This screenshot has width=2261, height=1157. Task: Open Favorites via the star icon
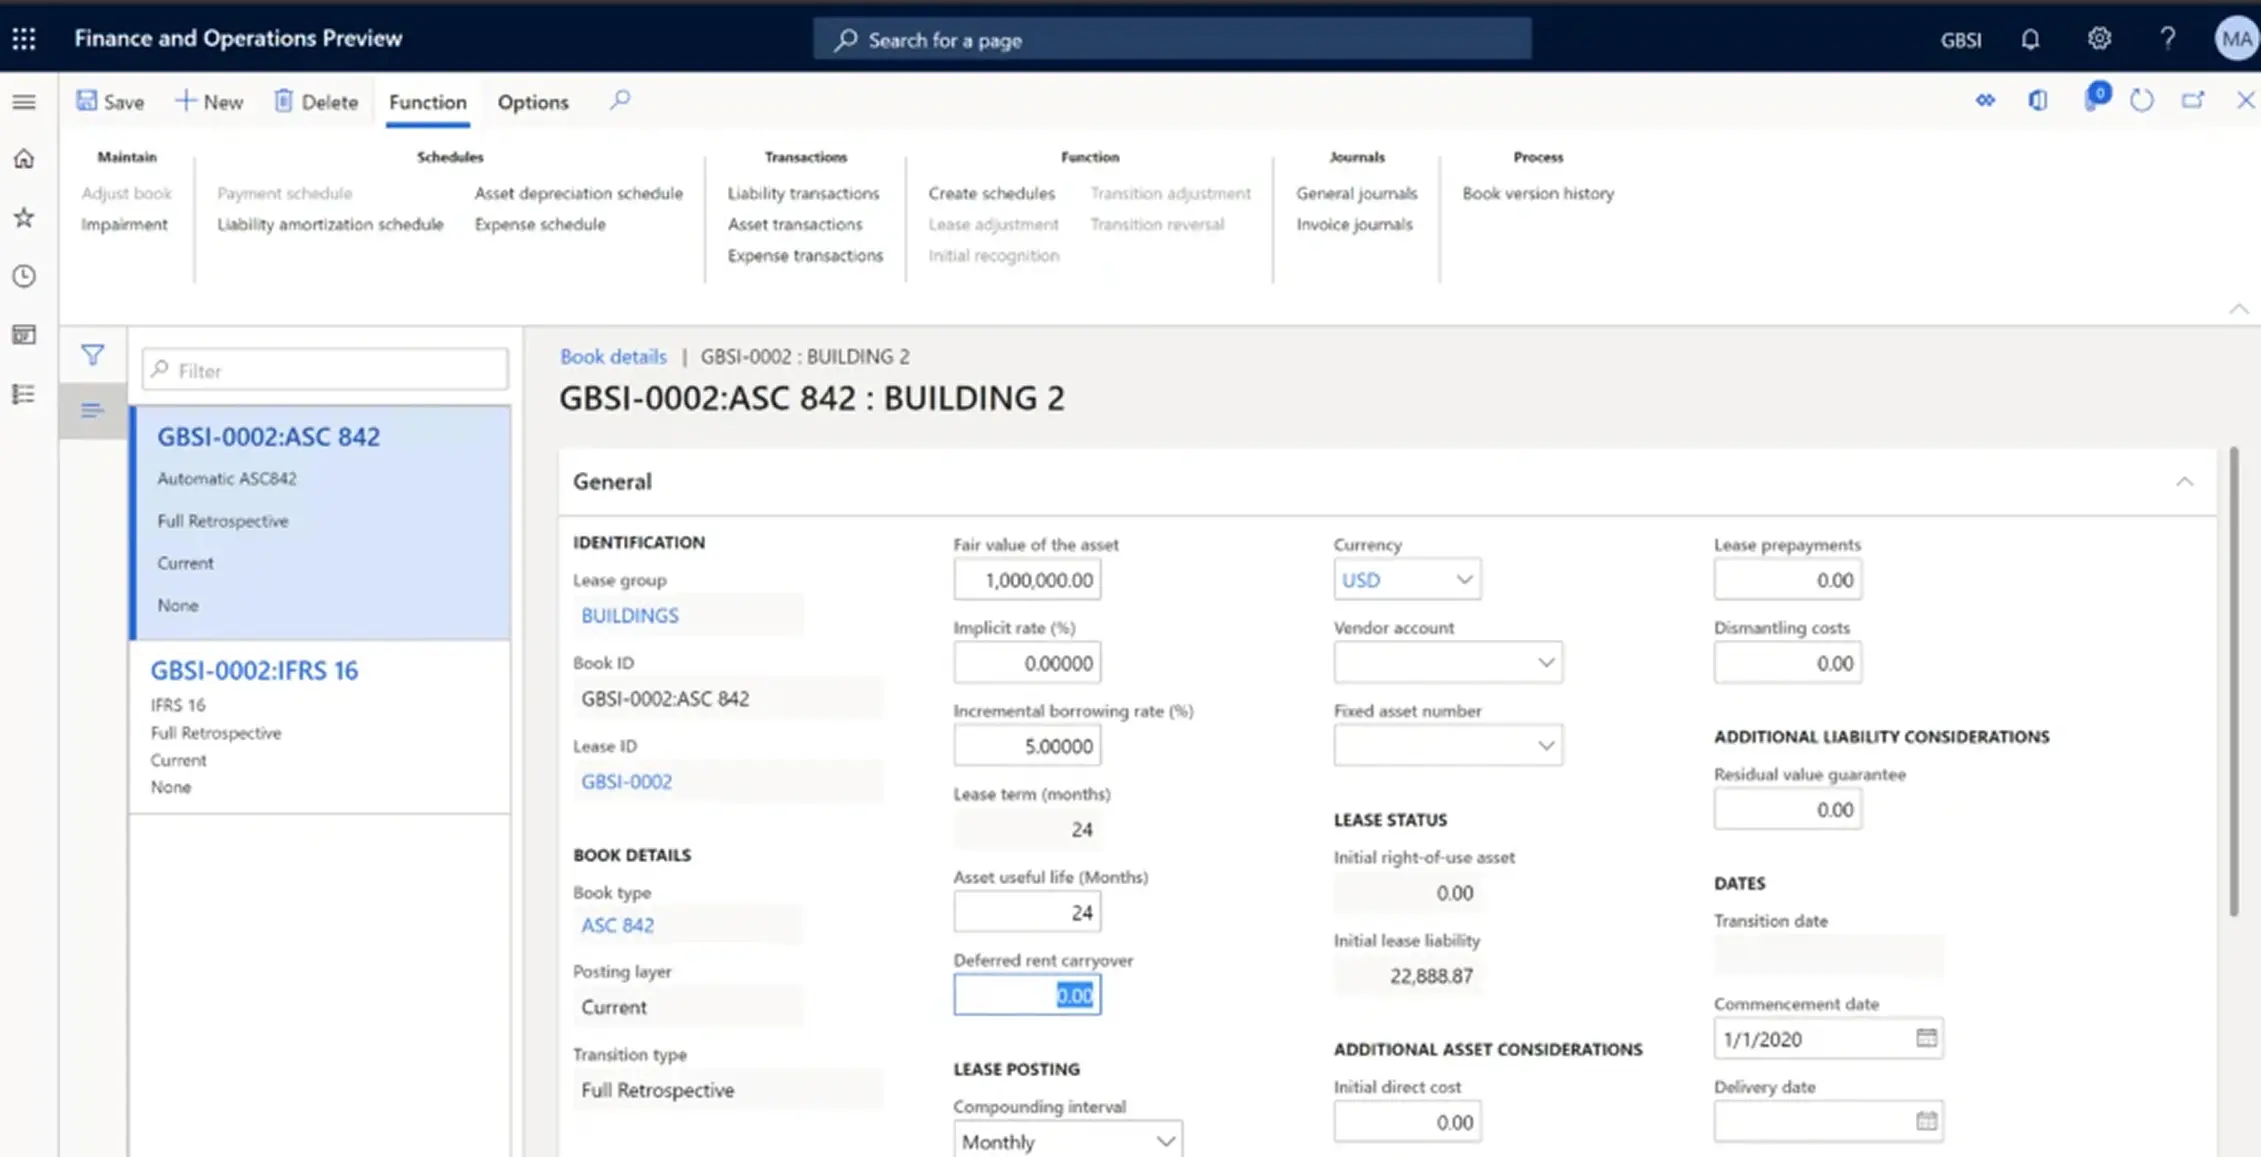click(x=23, y=217)
